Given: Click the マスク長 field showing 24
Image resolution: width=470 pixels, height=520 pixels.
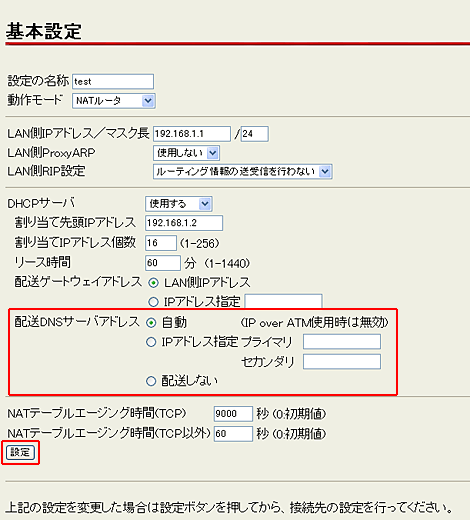Looking at the screenshot, I should (x=254, y=134).
